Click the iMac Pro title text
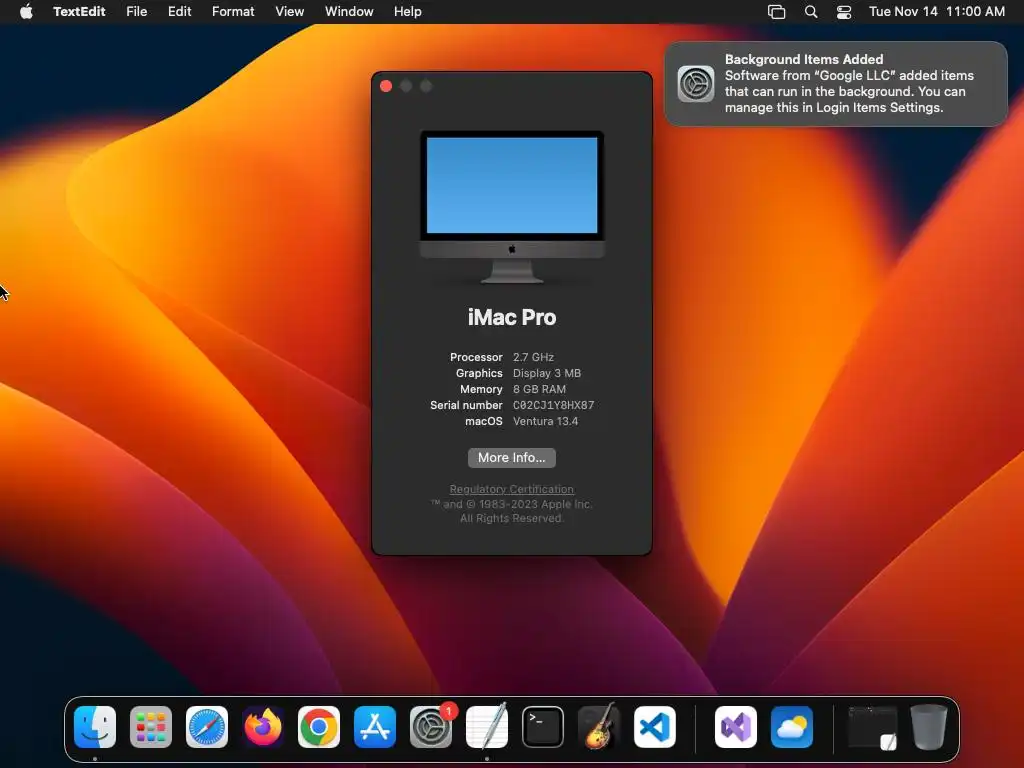Image resolution: width=1024 pixels, height=768 pixels. (x=512, y=317)
